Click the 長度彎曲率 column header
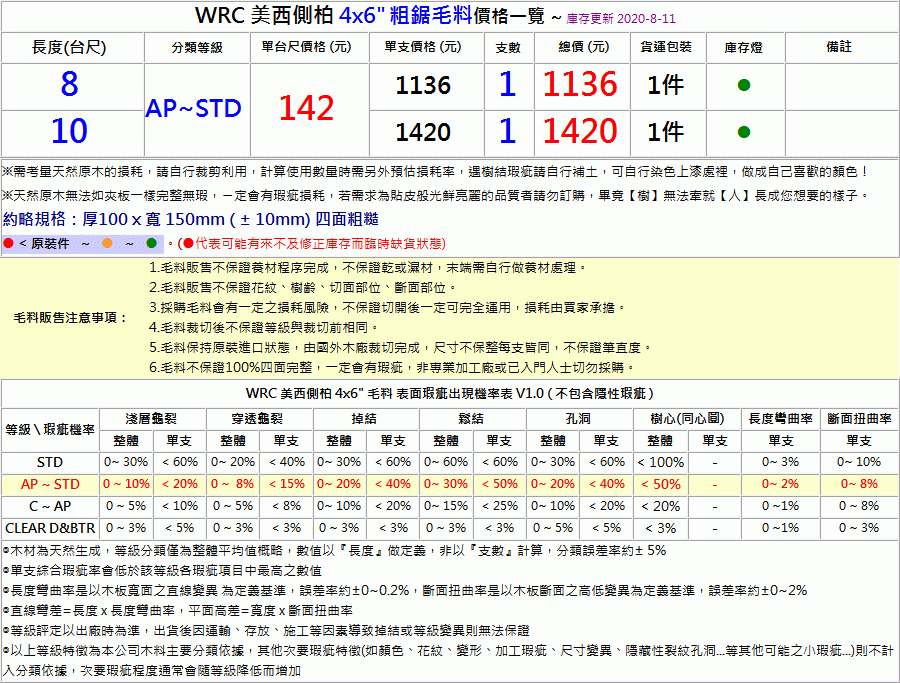 (781, 419)
